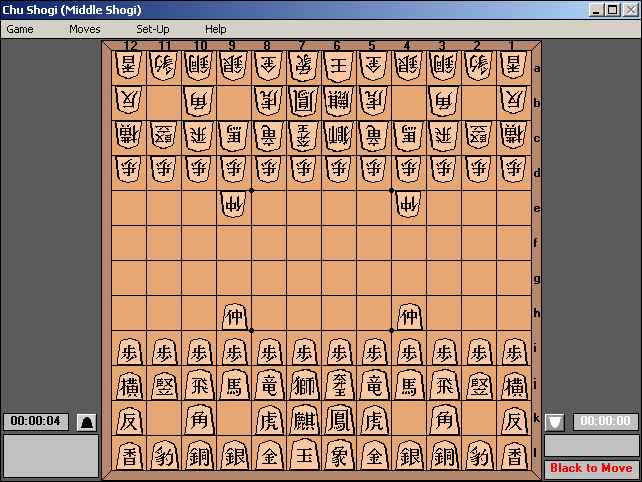The width and height of the screenshot is (642, 482).
Task: Click White's pawn on square 6d
Action: click(x=339, y=170)
